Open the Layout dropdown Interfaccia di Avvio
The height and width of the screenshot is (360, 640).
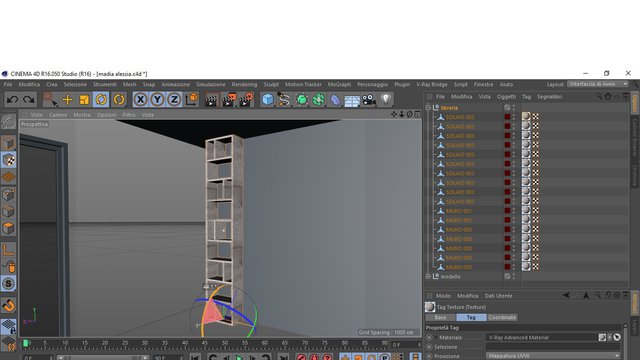click(598, 84)
